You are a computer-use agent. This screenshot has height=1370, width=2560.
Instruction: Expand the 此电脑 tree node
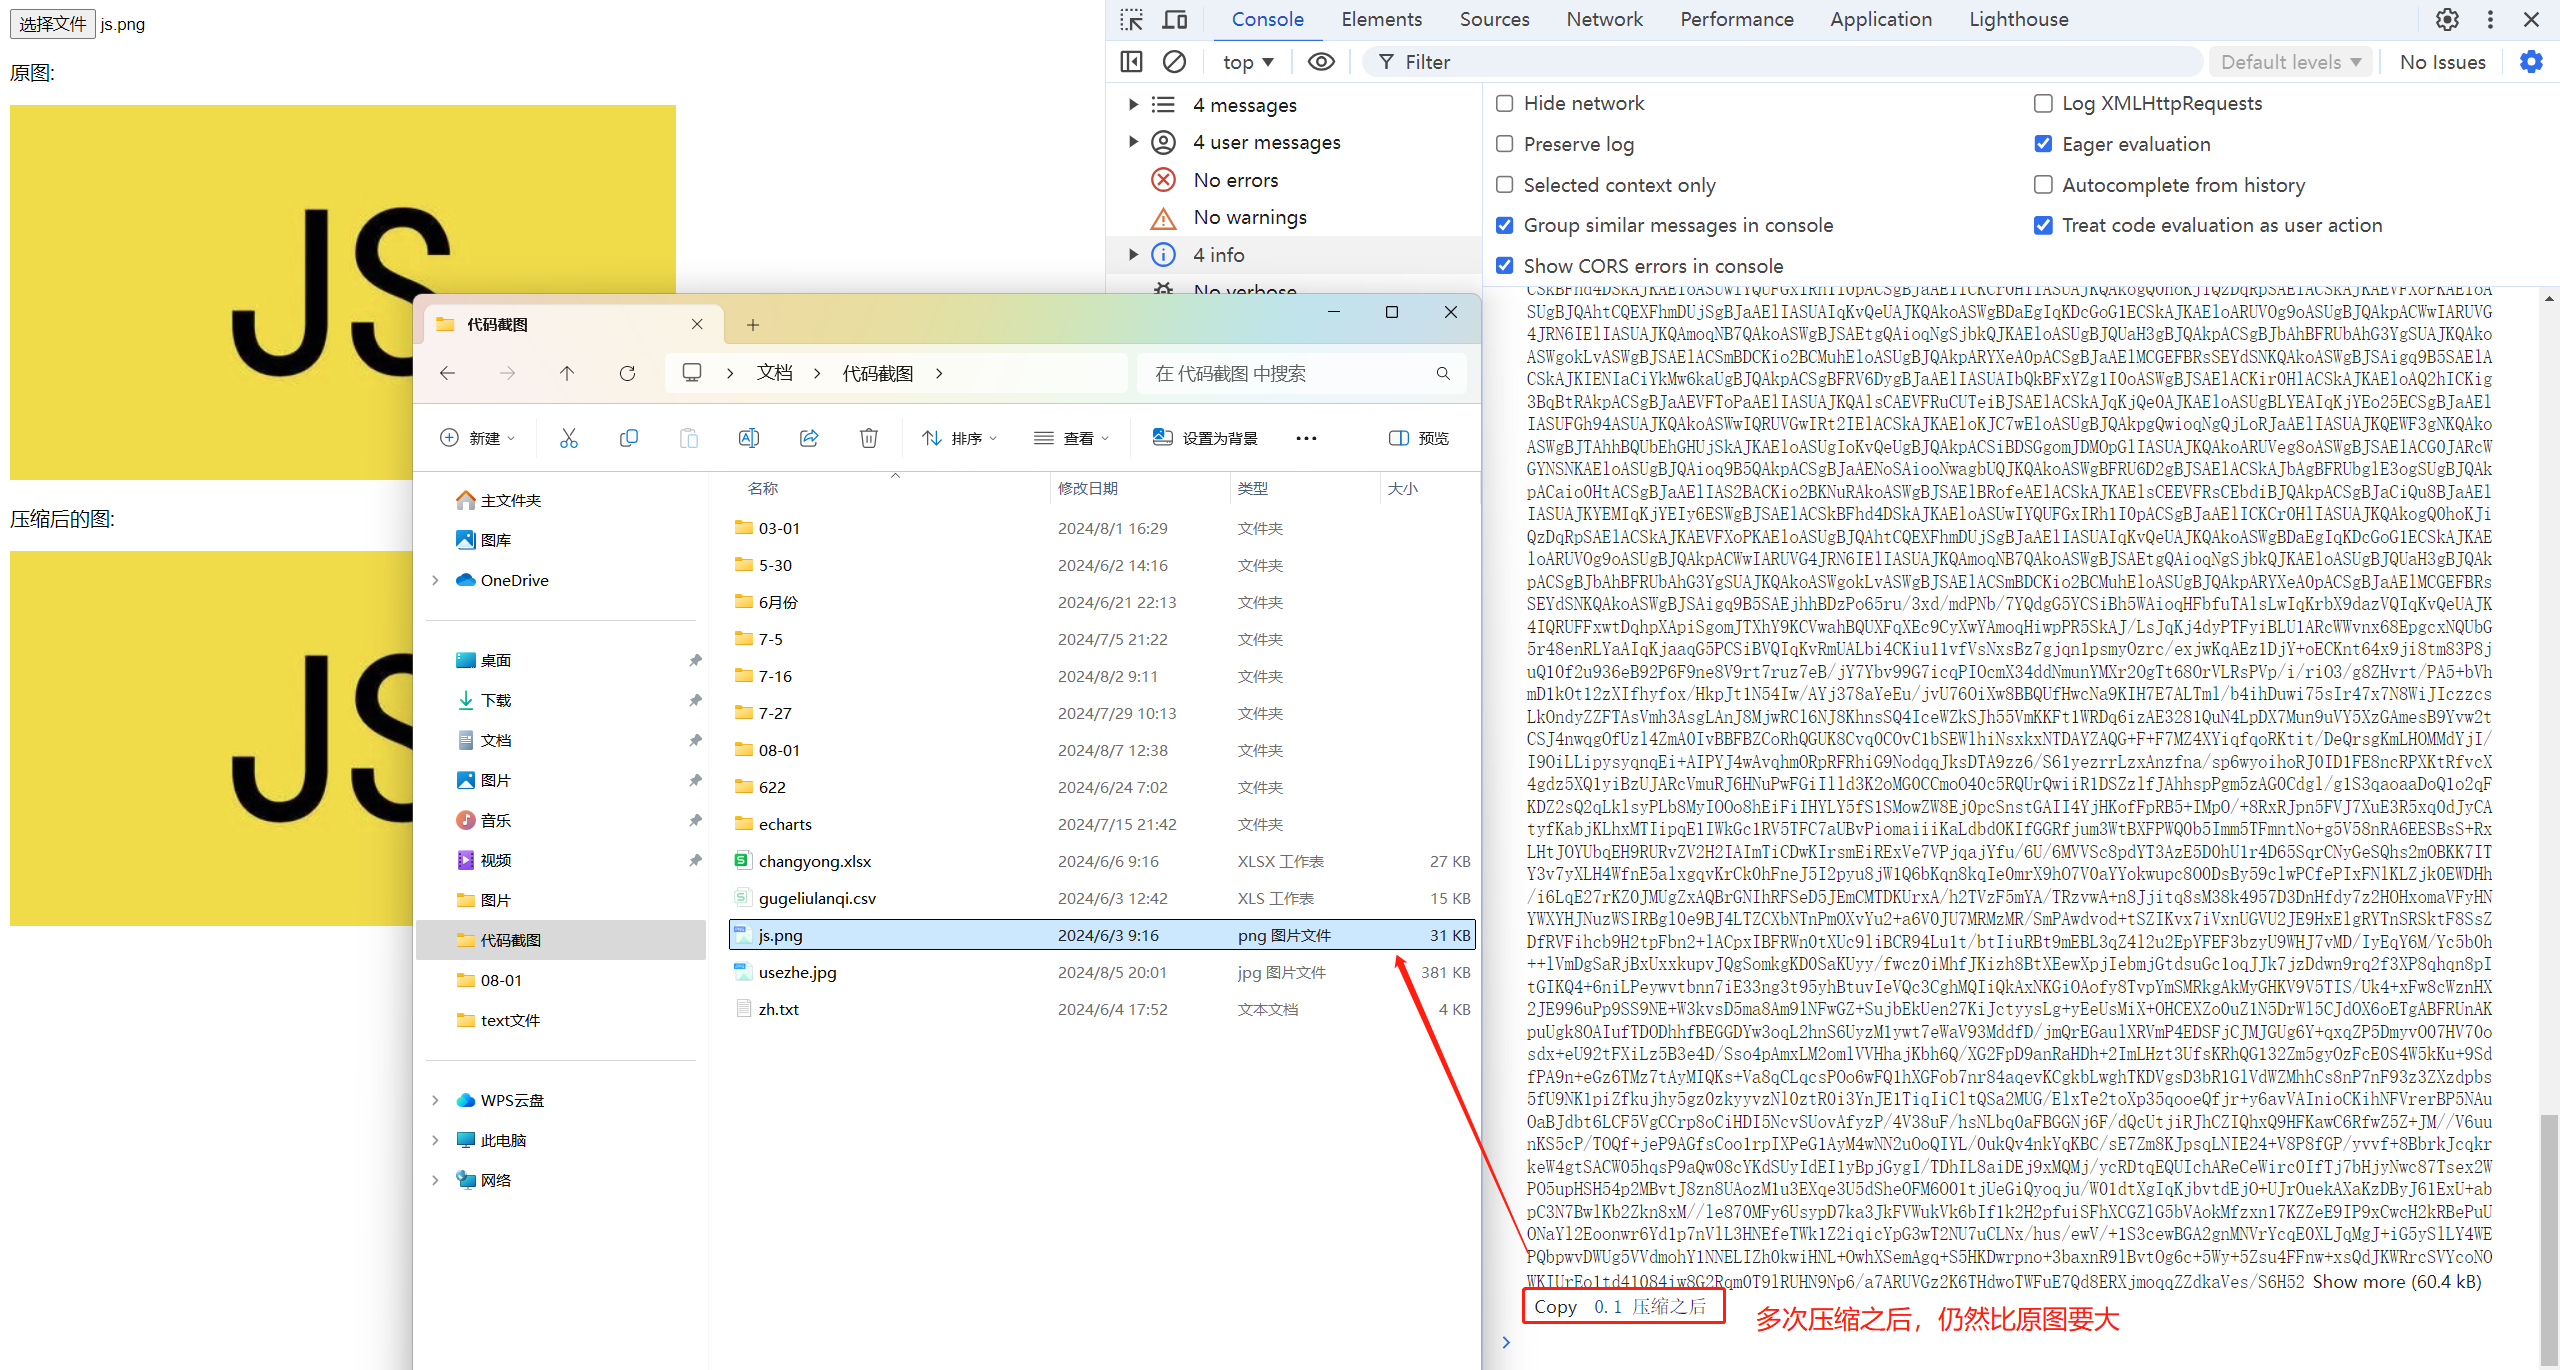tap(435, 1140)
